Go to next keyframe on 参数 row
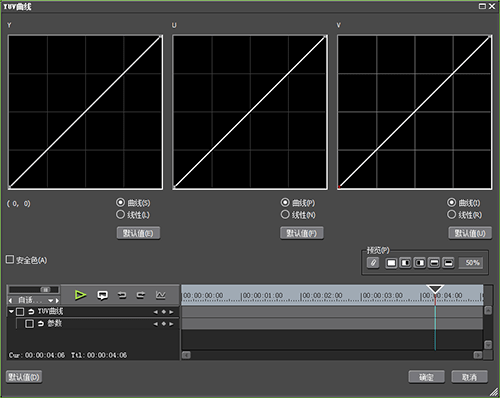 click(x=171, y=324)
